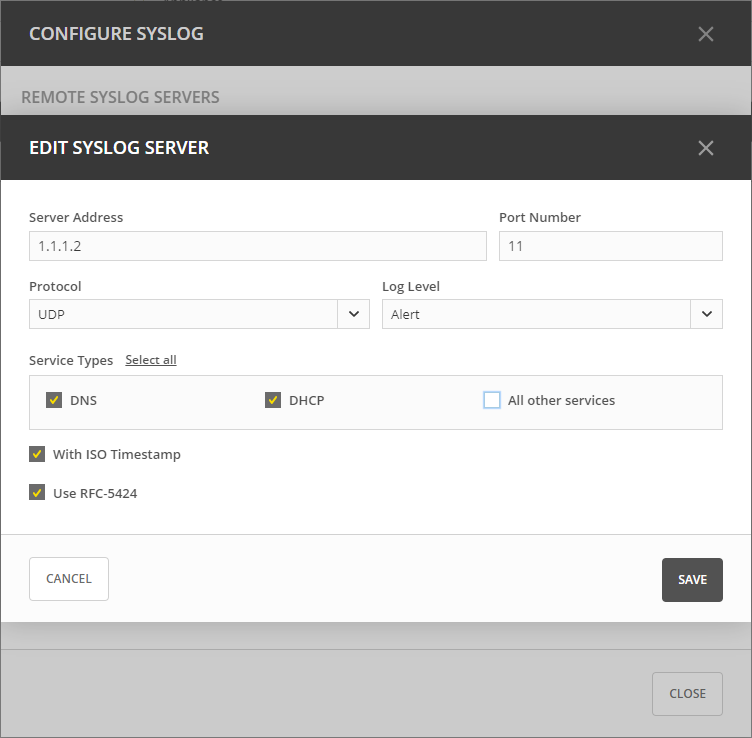Click the Protocol dropdown arrow

[x=354, y=314]
